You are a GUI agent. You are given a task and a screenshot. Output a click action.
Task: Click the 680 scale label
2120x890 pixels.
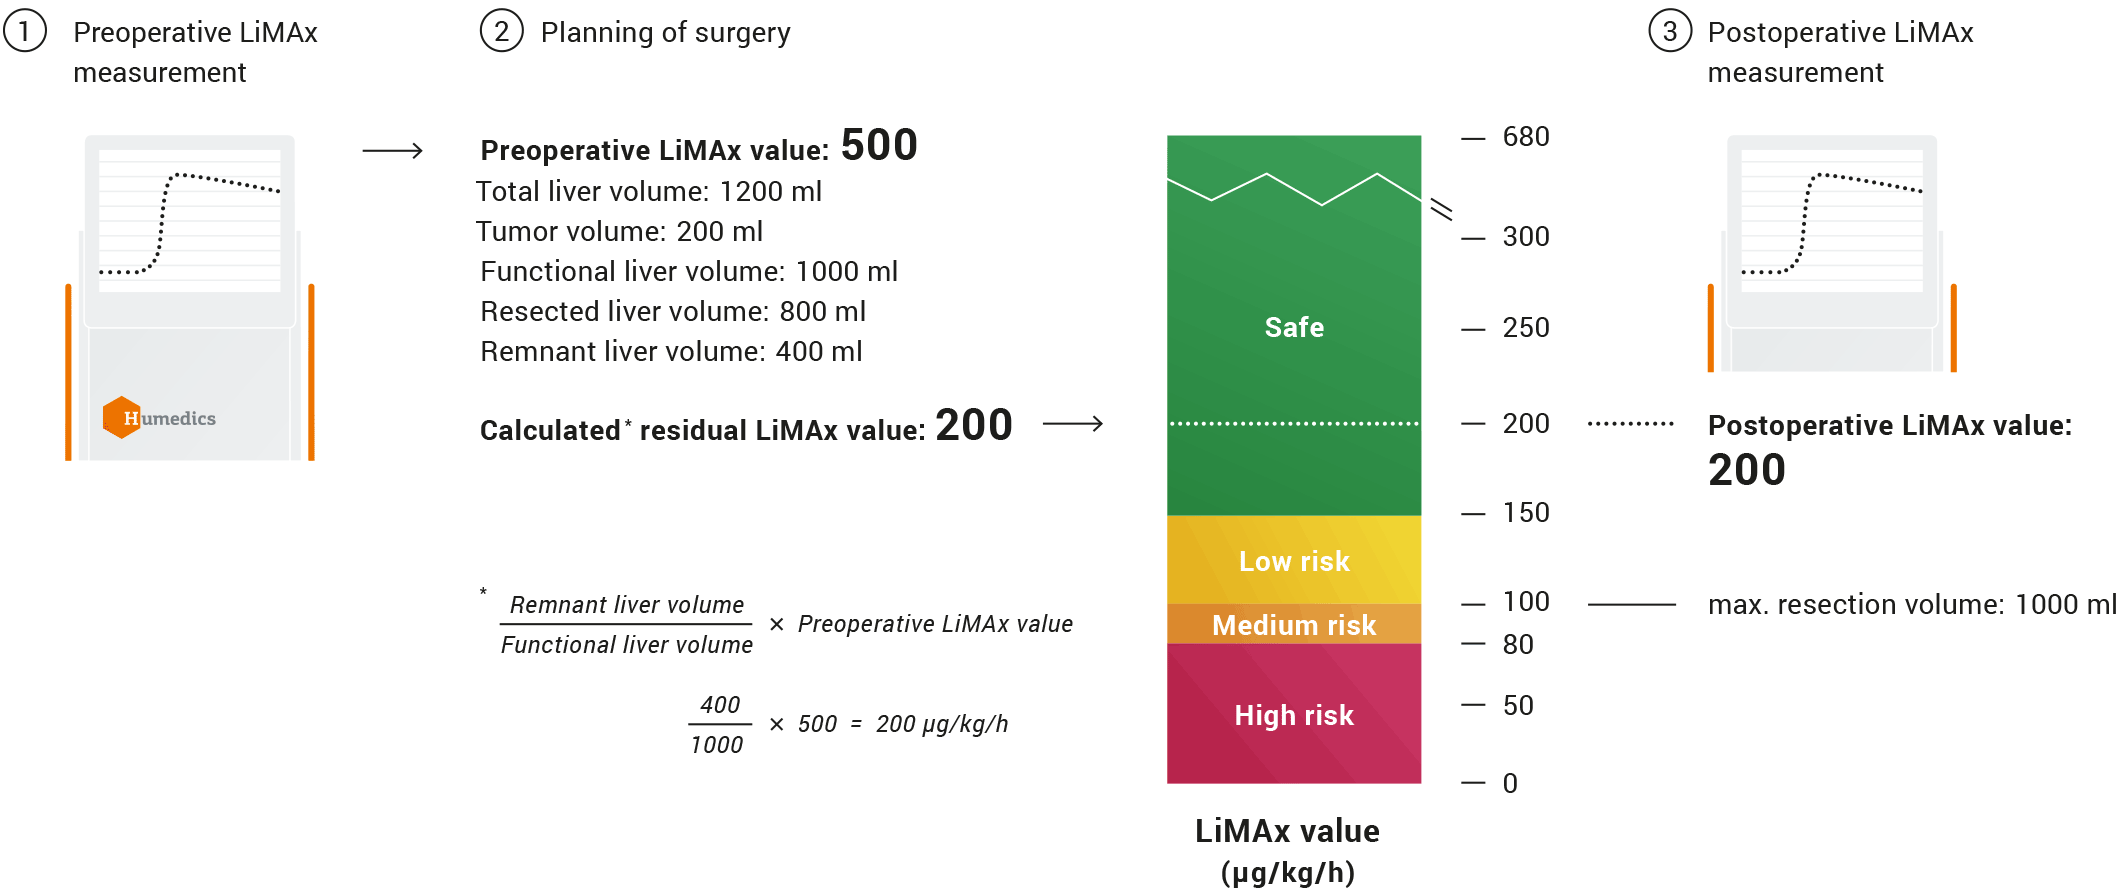(x=1525, y=137)
